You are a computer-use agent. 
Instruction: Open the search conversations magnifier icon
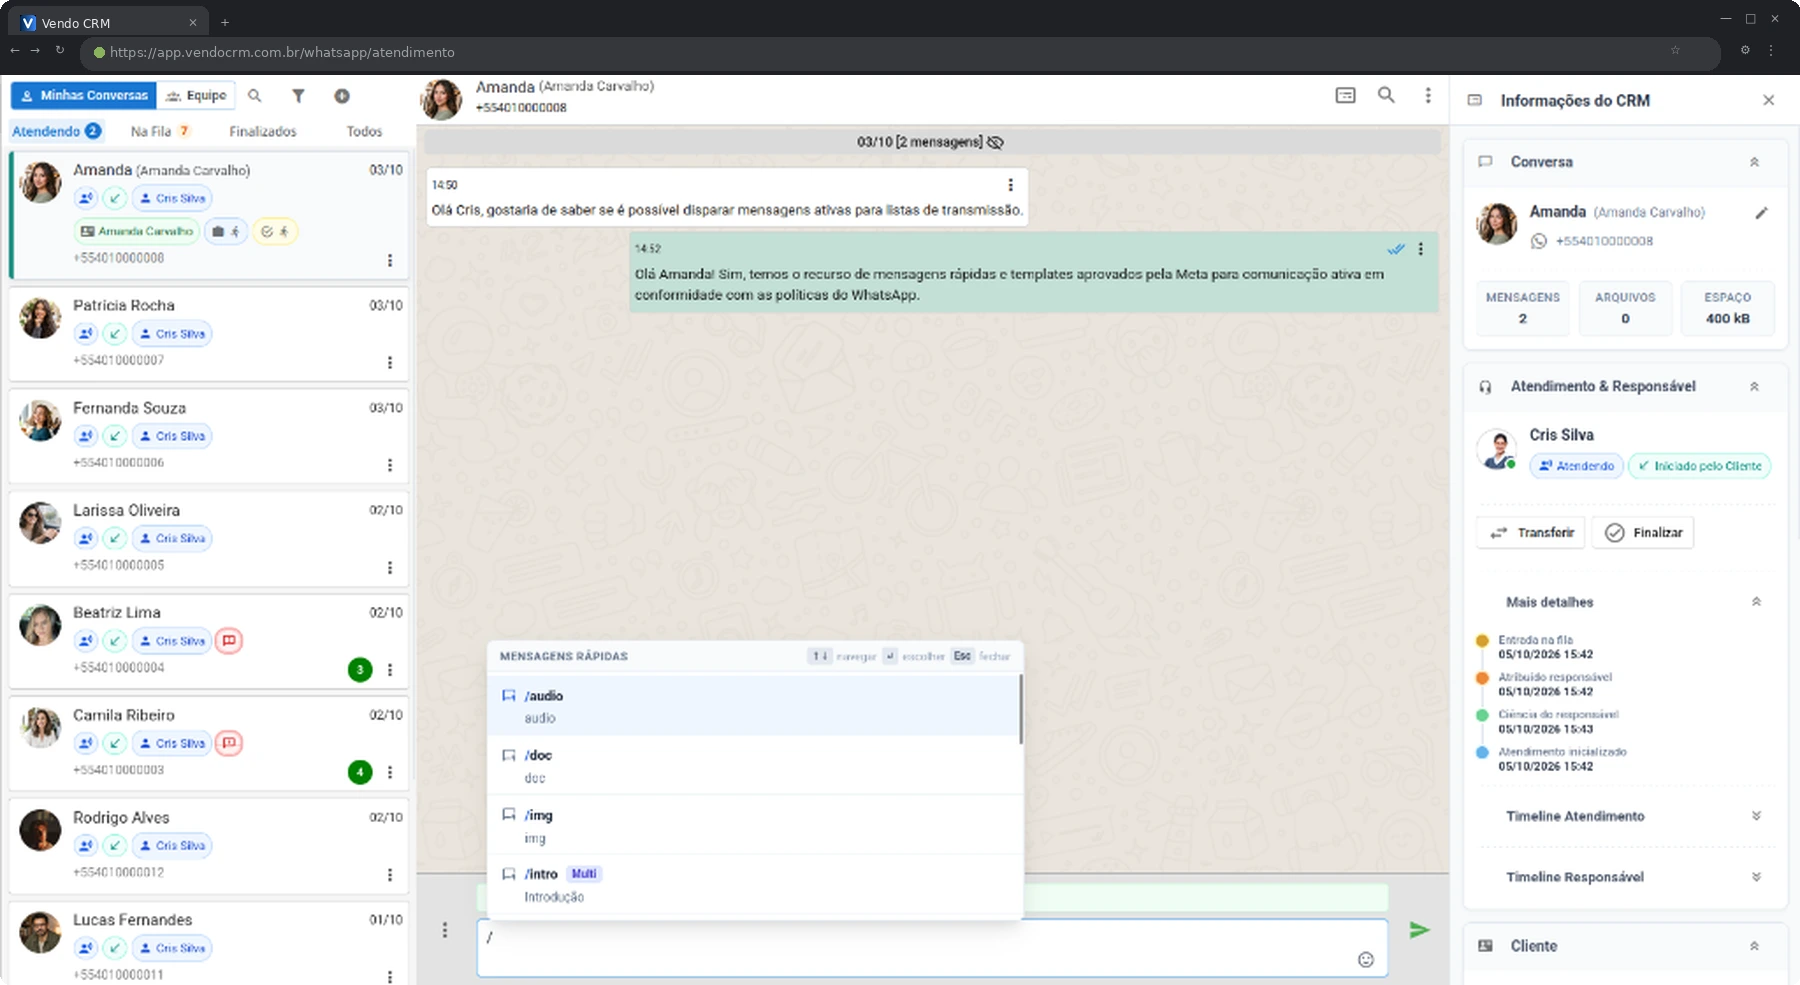pos(255,96)
